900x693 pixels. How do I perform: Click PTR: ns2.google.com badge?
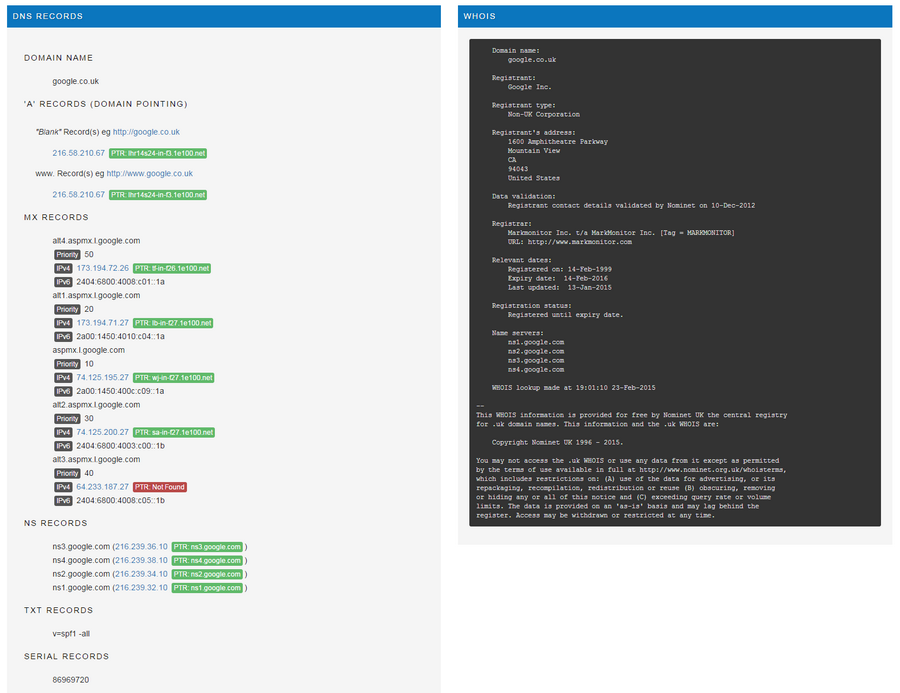(207, 574)
